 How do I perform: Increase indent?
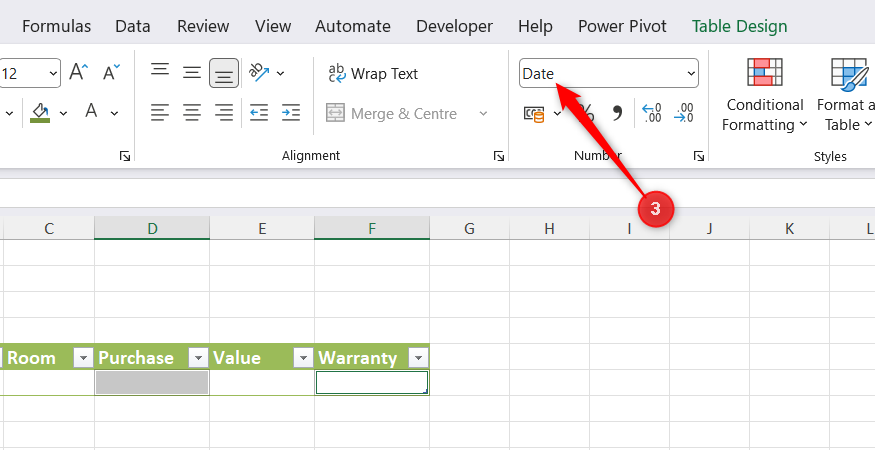pyautogui.click(x=291, y=113)
